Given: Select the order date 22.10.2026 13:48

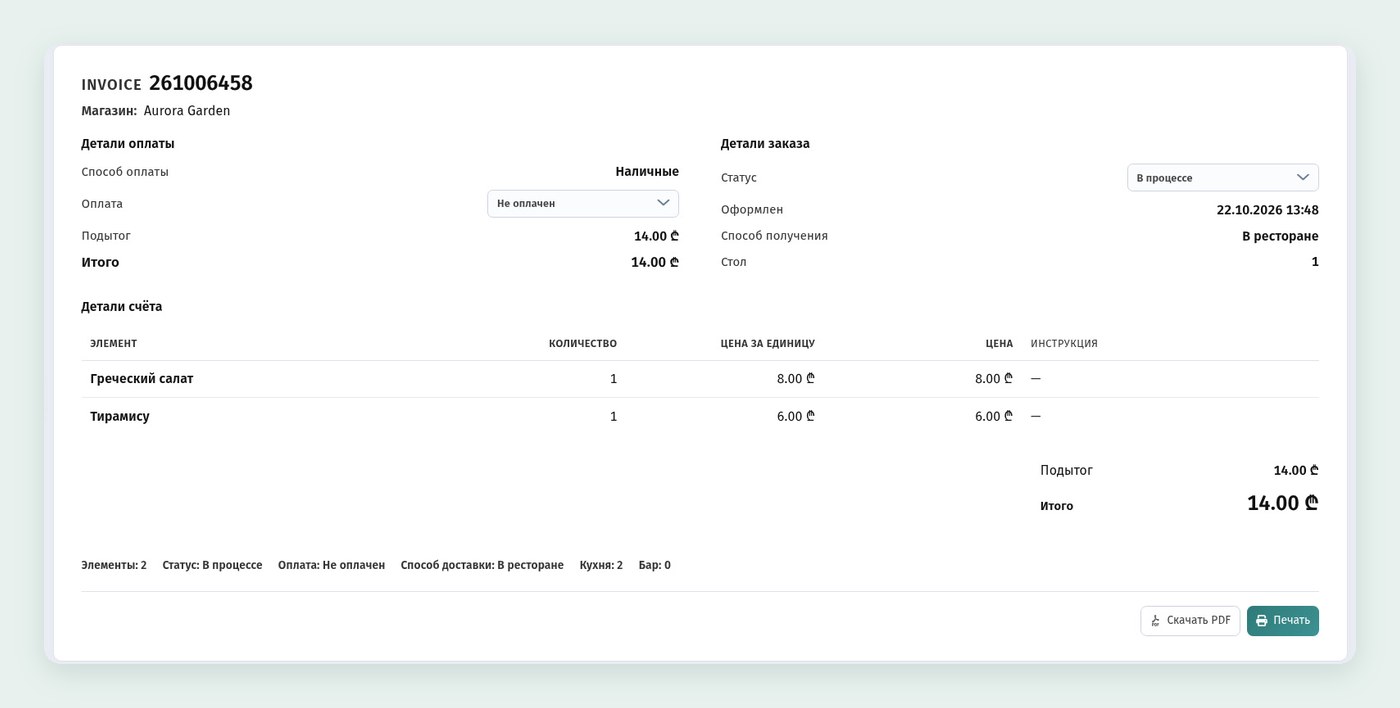Looking at the screenshot, I should 1267,210.
